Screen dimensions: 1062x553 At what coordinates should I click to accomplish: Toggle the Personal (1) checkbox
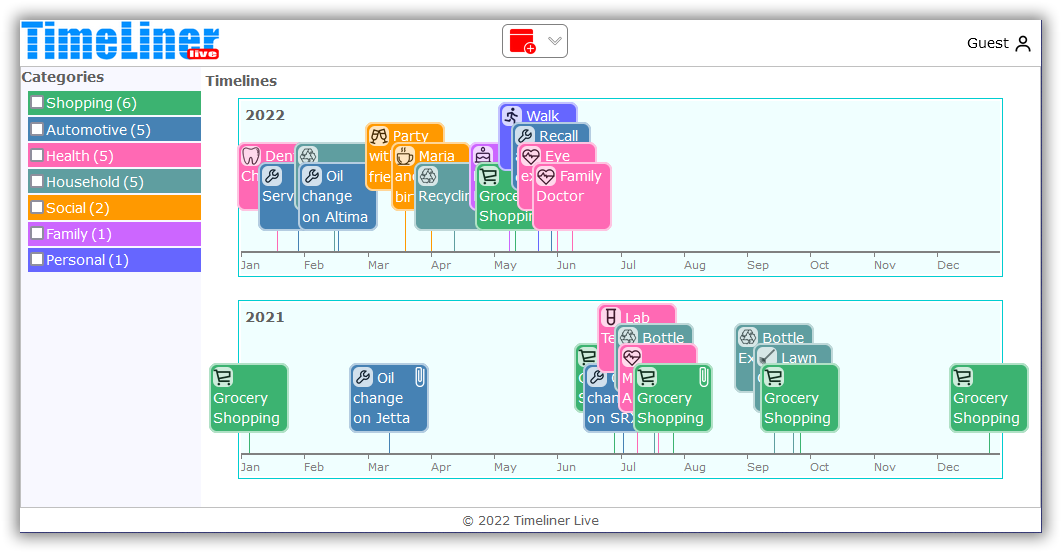click(37, 259)
